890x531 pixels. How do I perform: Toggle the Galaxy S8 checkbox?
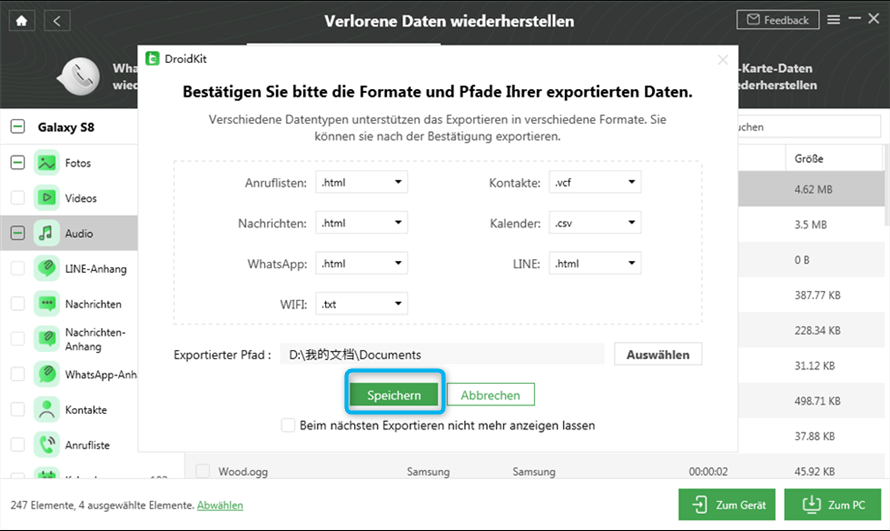click(x=18, y=127)
